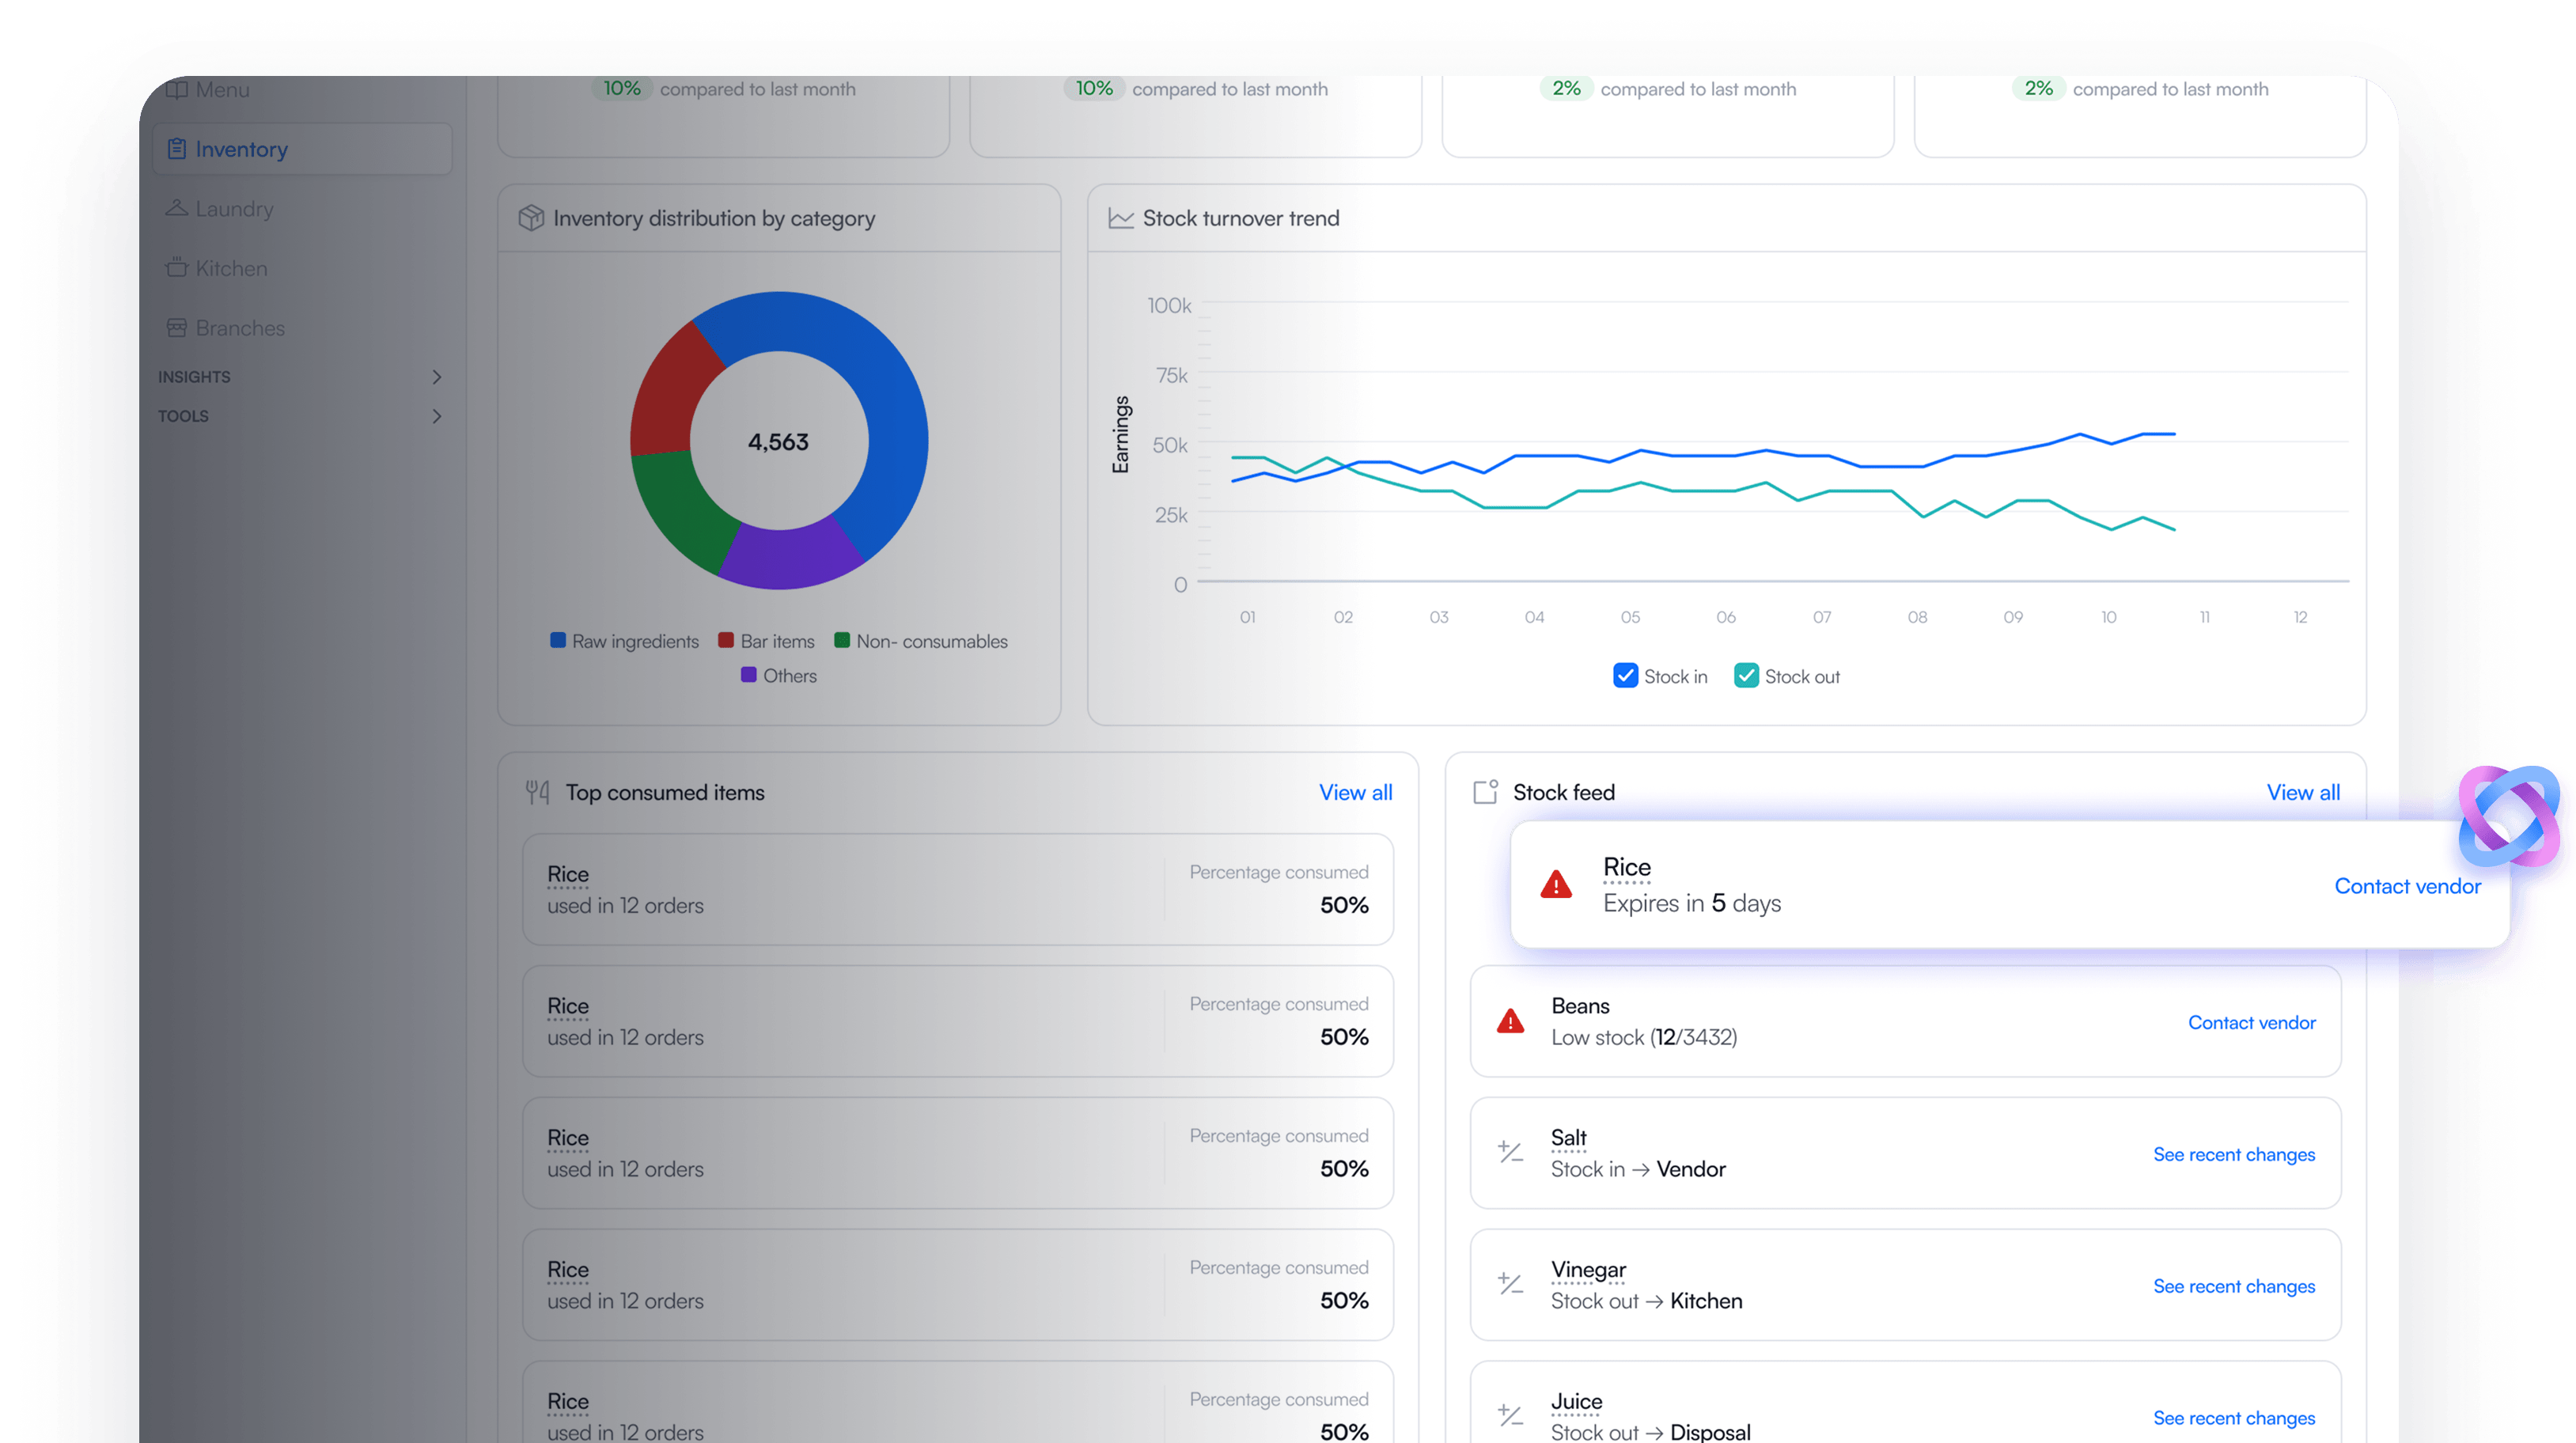Click the Raw ingredients blue legend swatch
The width and height of the screenshot is (2576, 1443).
tap(558, 640)
